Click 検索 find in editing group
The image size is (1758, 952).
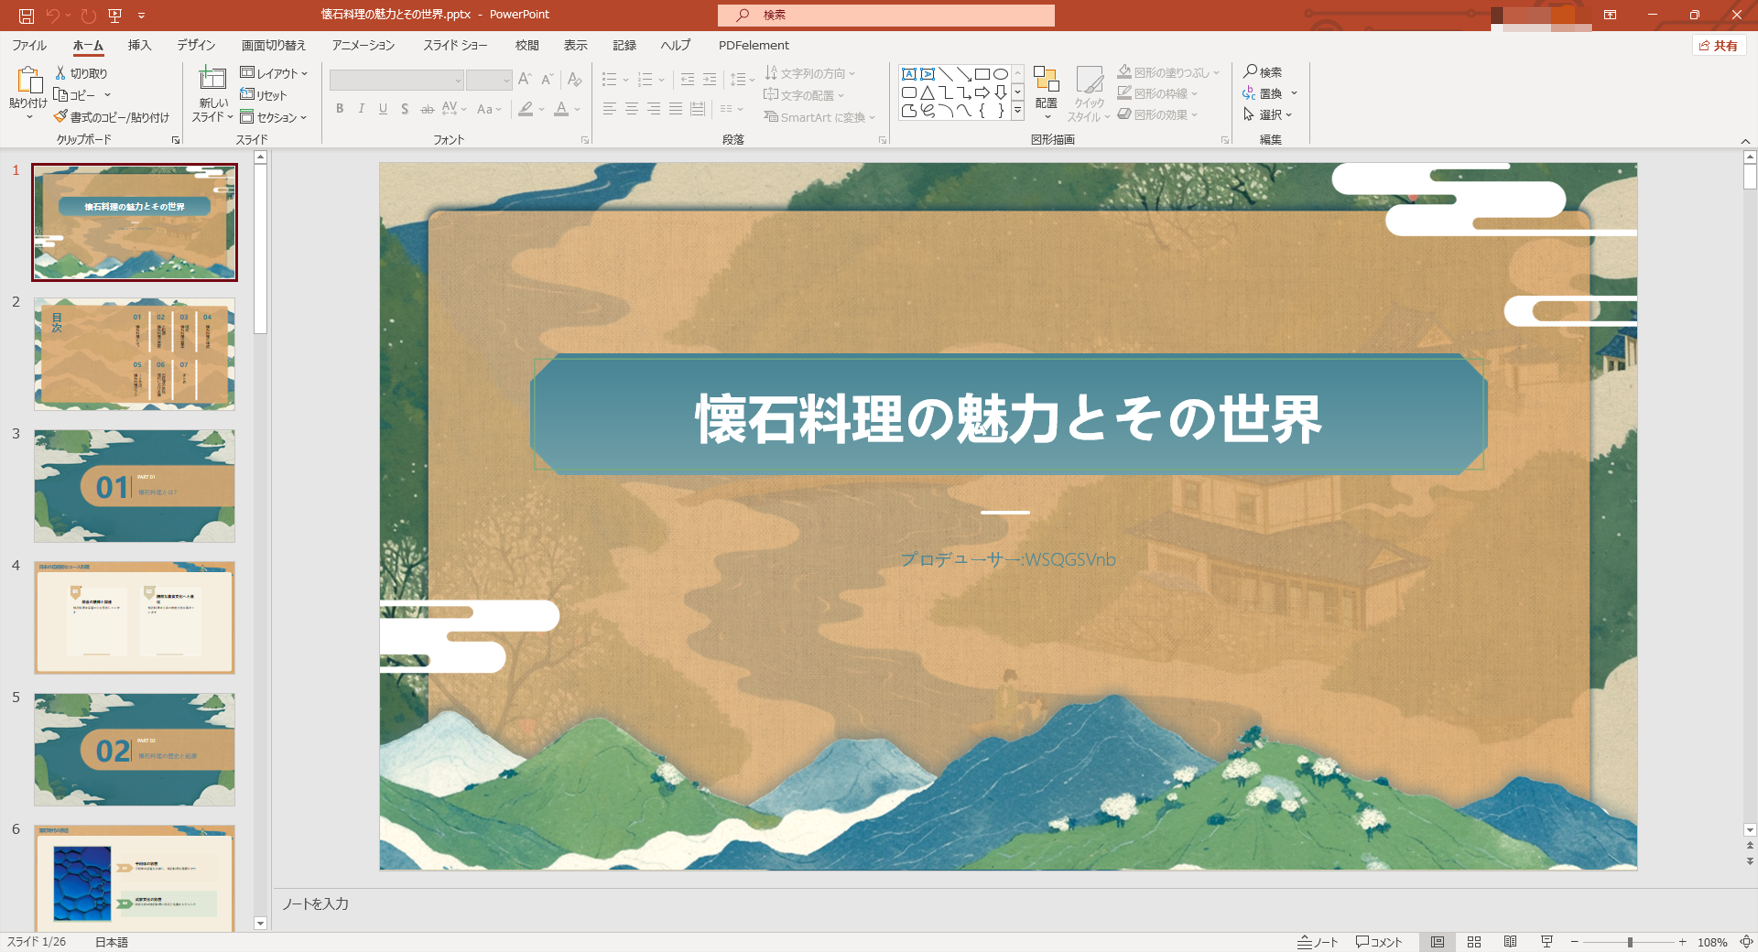point(1263,73)
